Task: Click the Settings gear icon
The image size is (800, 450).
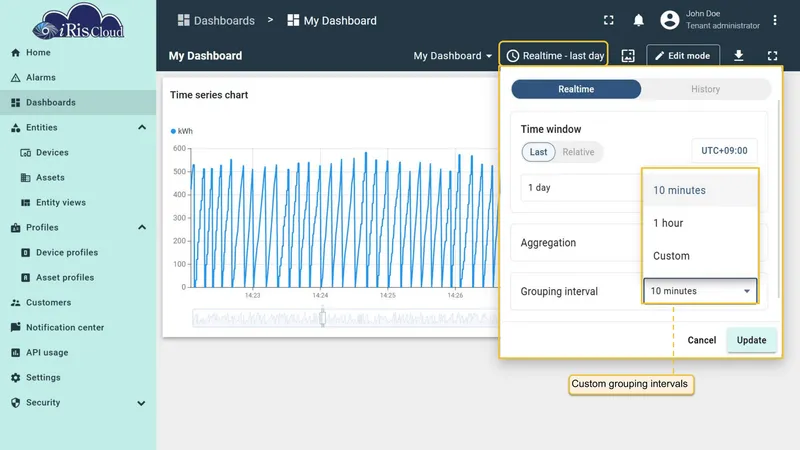Action: pos(15,378)
